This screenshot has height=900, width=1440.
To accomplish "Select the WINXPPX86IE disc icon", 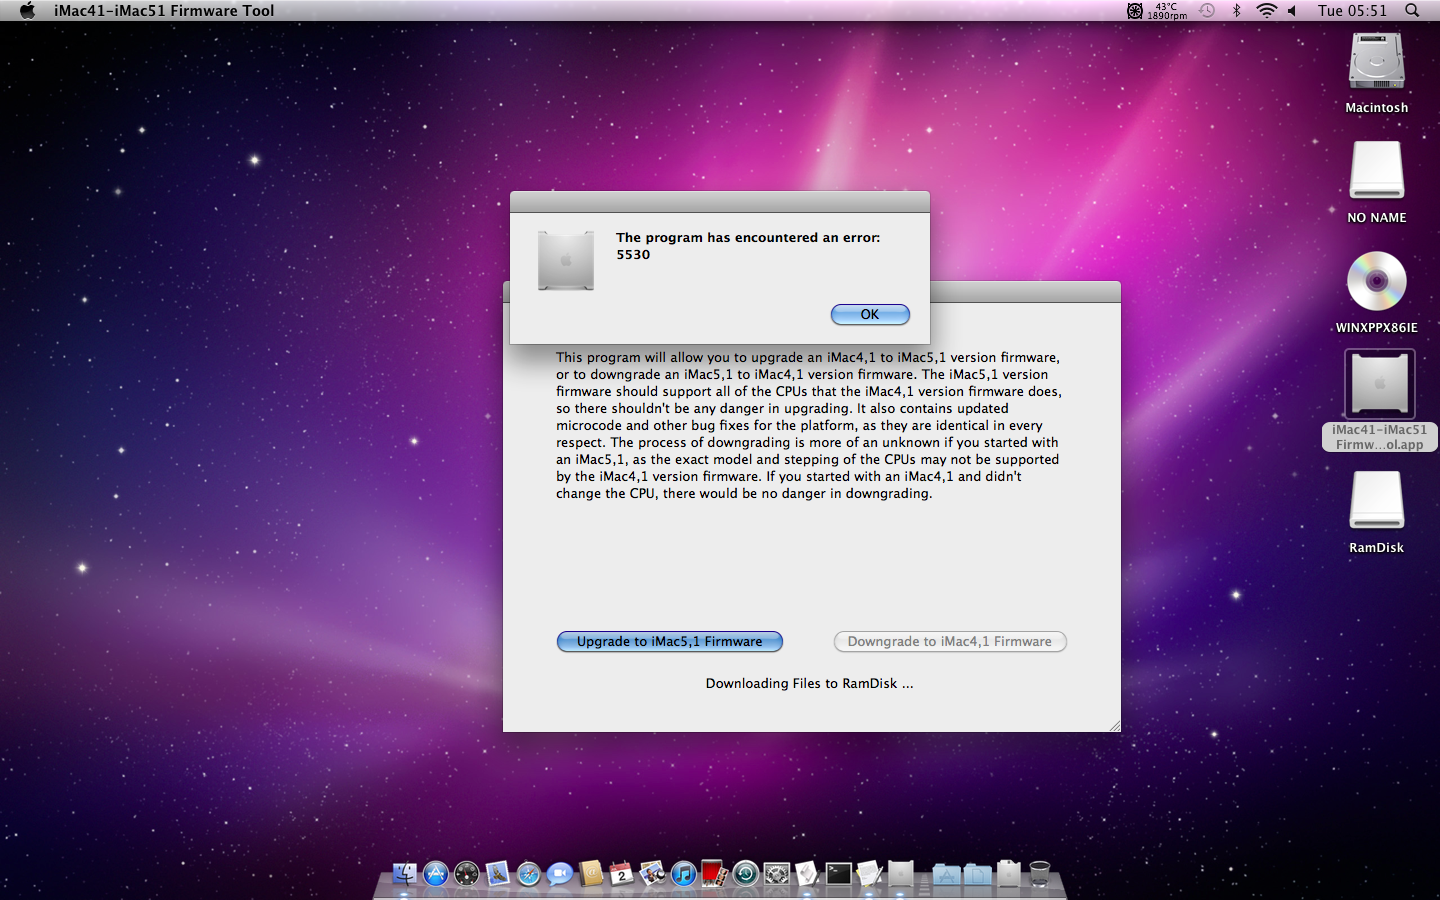I will click(1377, 292).
